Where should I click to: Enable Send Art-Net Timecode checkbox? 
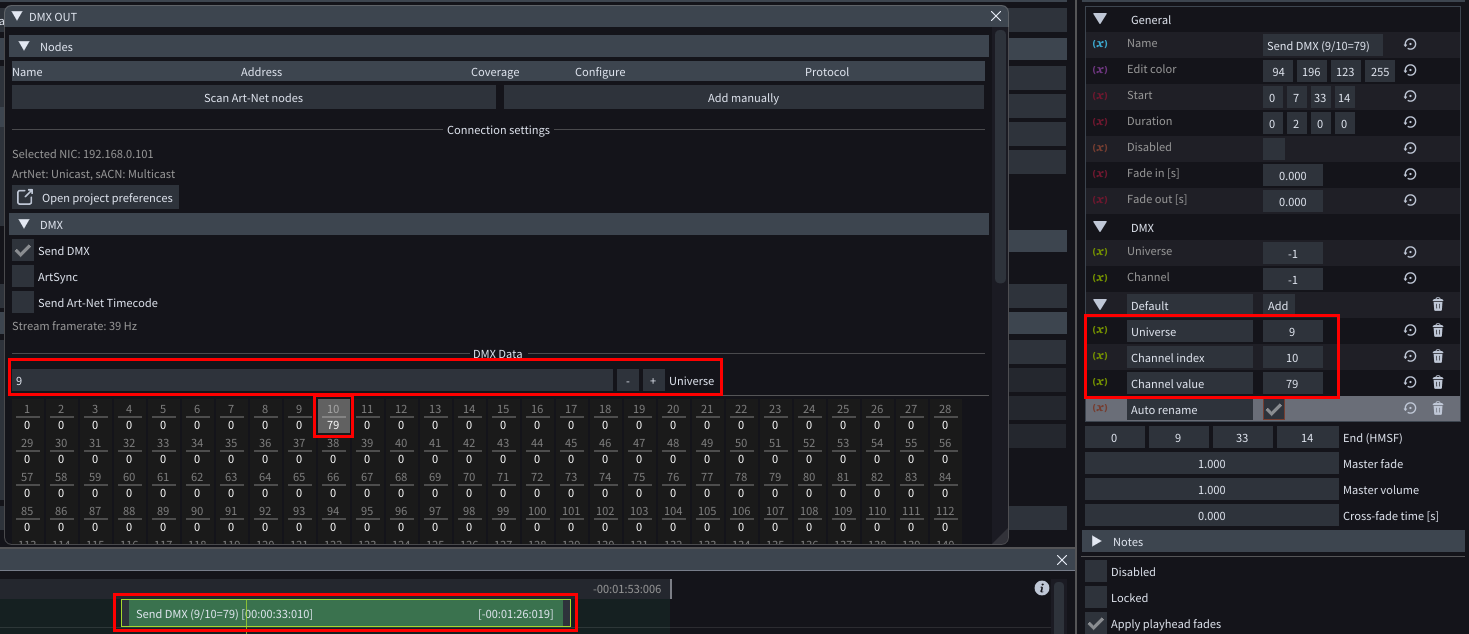(x=23, y=303)
